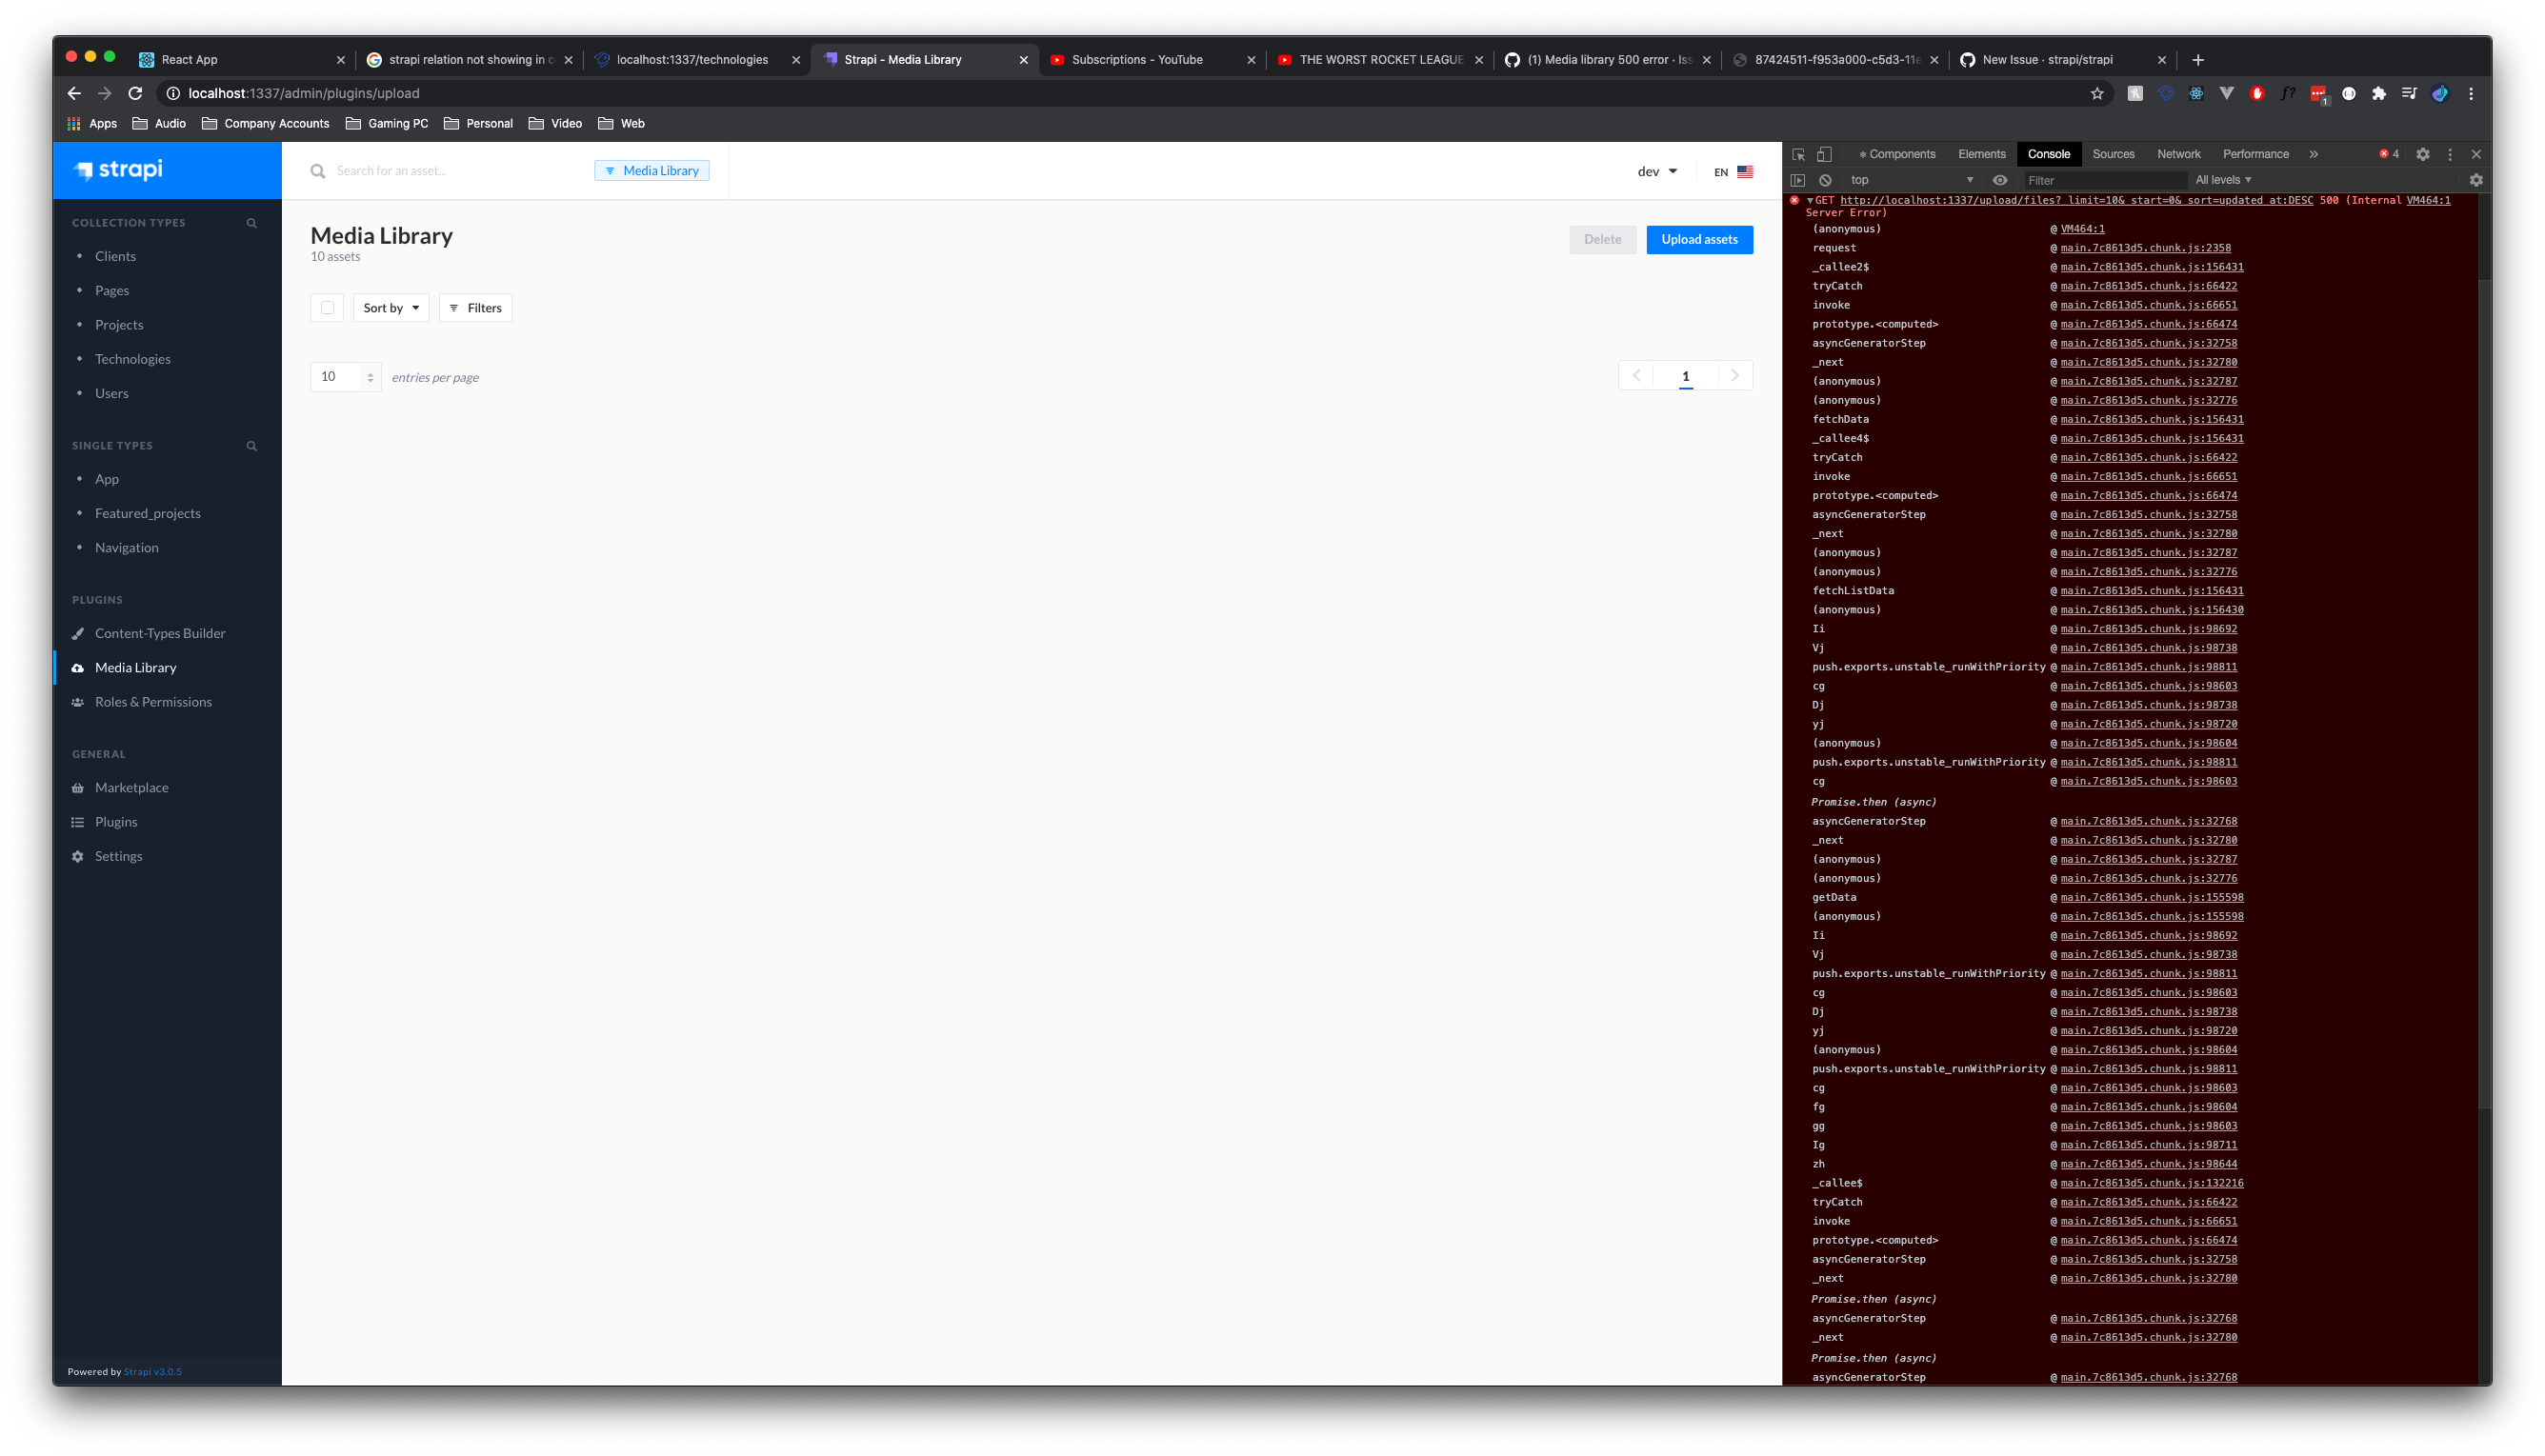This screenshot has height=1456, width=2545.
Task: Clear the DevTools console output
Action: click(1826, 180)
